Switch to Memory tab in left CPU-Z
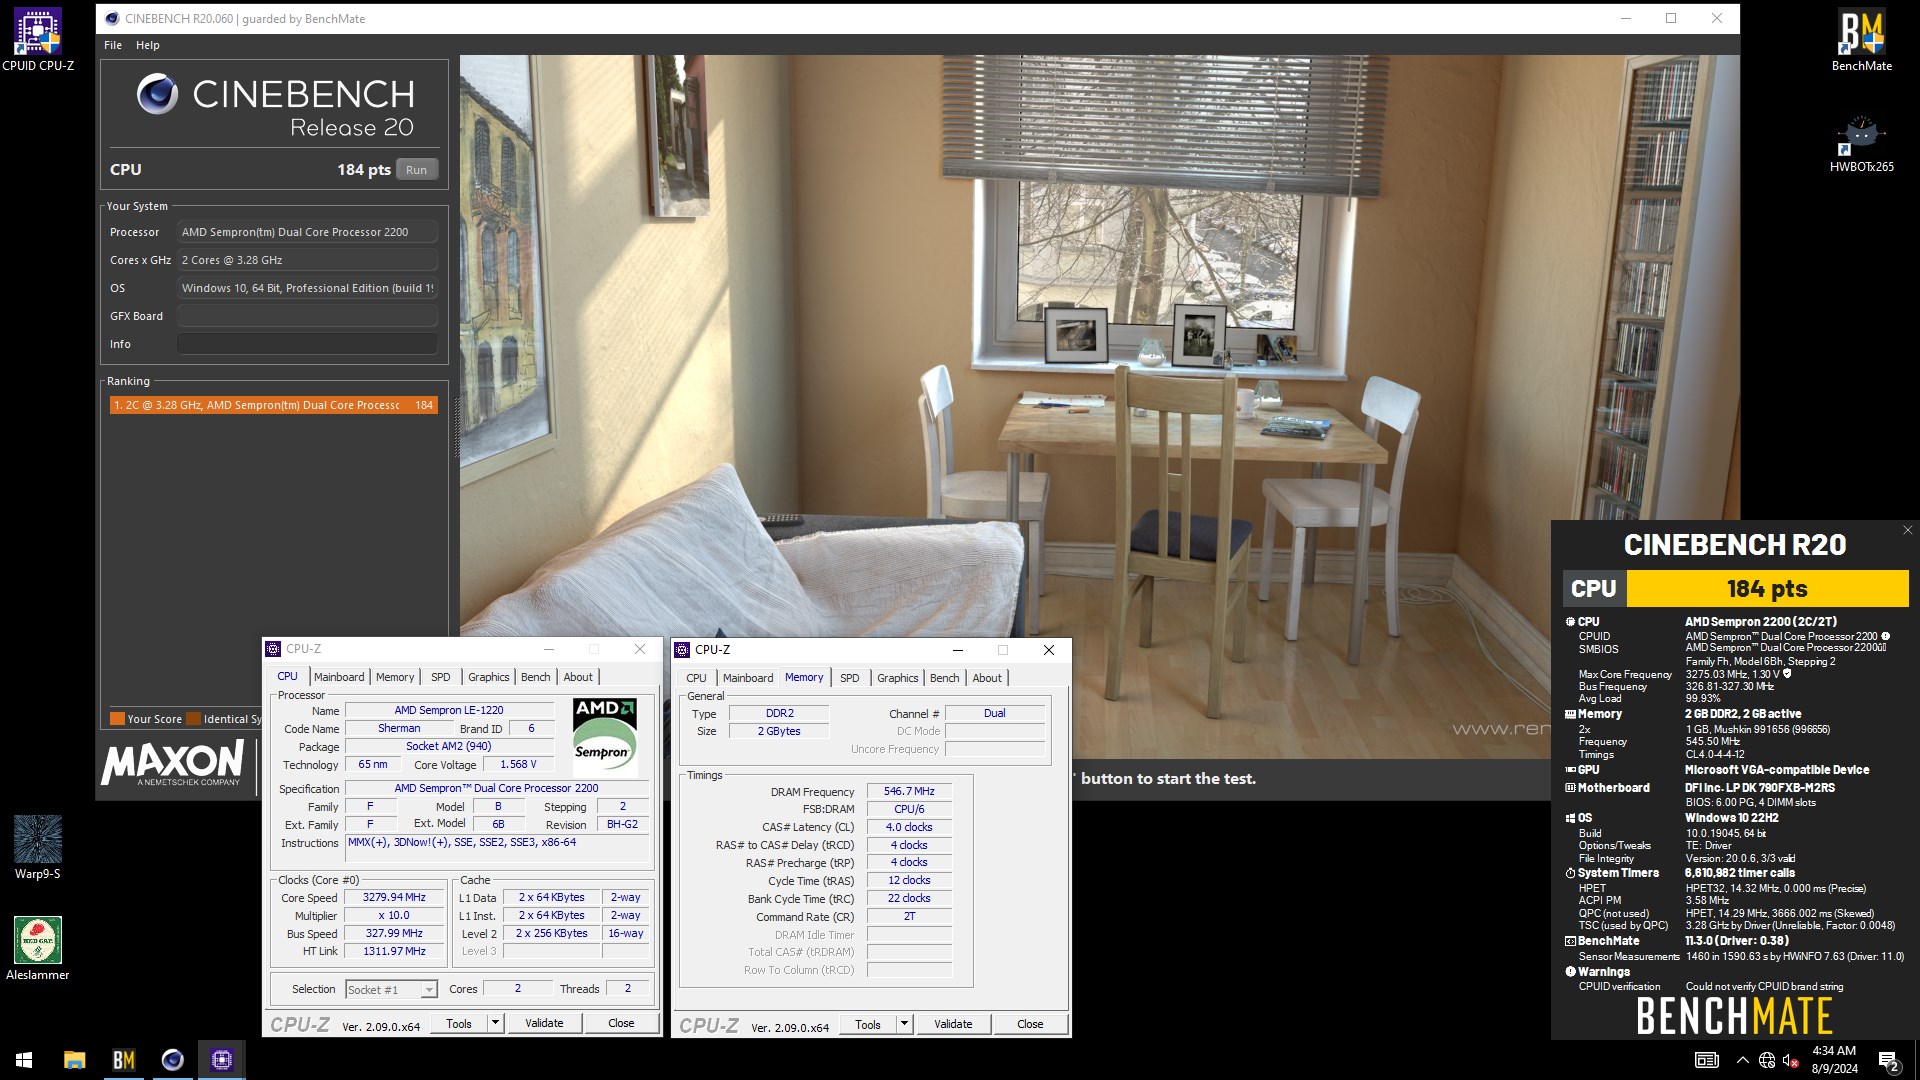This screenshot has width=1920, height=1080. (395, 677)
